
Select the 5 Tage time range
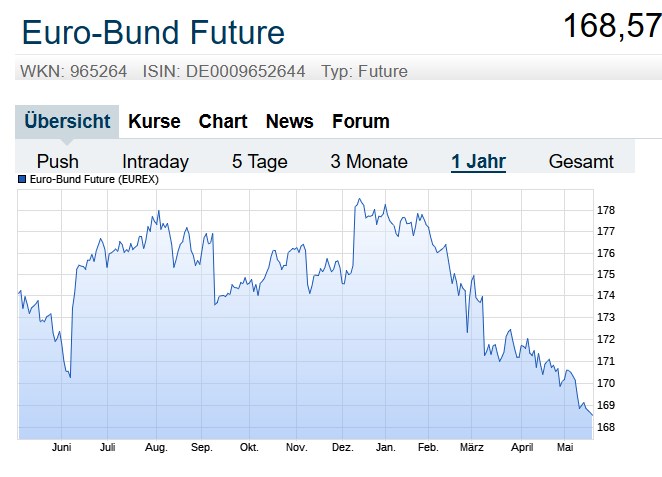pyautogui.click(x=259, y=161)
